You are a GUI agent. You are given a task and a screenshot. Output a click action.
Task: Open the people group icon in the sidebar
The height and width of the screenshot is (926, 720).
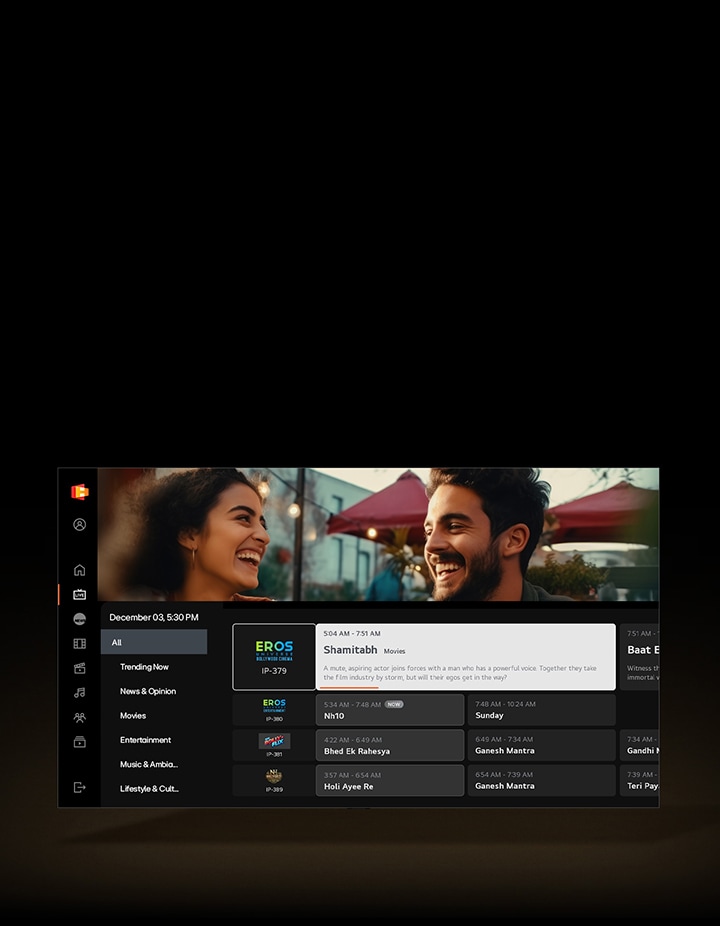80,718
